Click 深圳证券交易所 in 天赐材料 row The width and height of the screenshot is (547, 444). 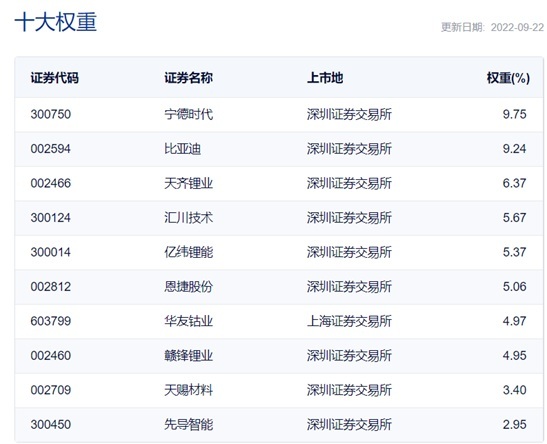(x=349, y=390)
